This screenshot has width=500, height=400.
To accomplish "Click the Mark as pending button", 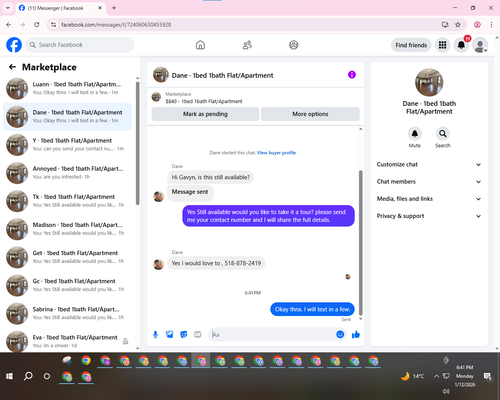I will tap(205, 114).
